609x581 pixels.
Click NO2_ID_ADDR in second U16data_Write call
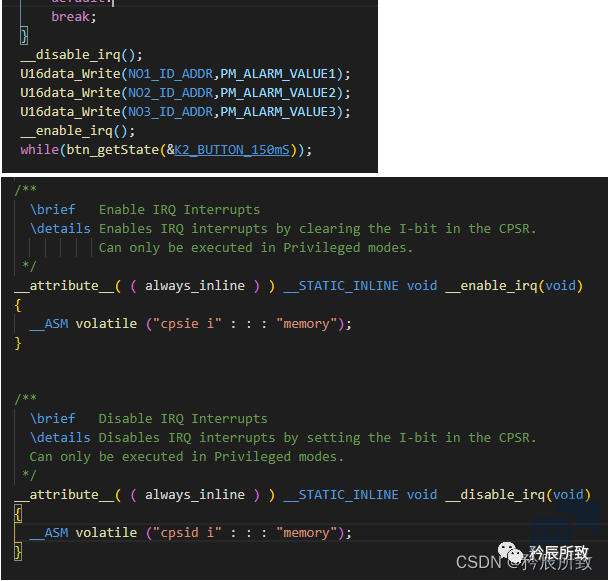171,93
